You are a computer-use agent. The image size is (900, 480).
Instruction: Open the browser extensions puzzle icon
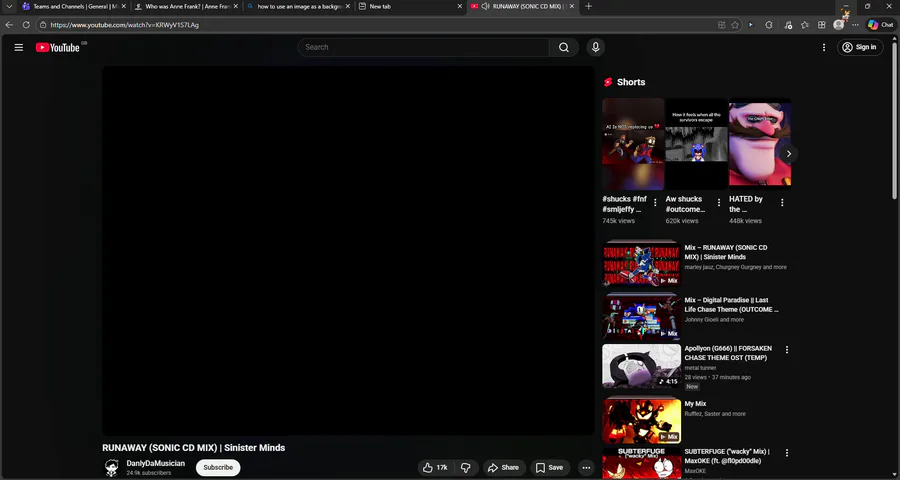(769, 25)
